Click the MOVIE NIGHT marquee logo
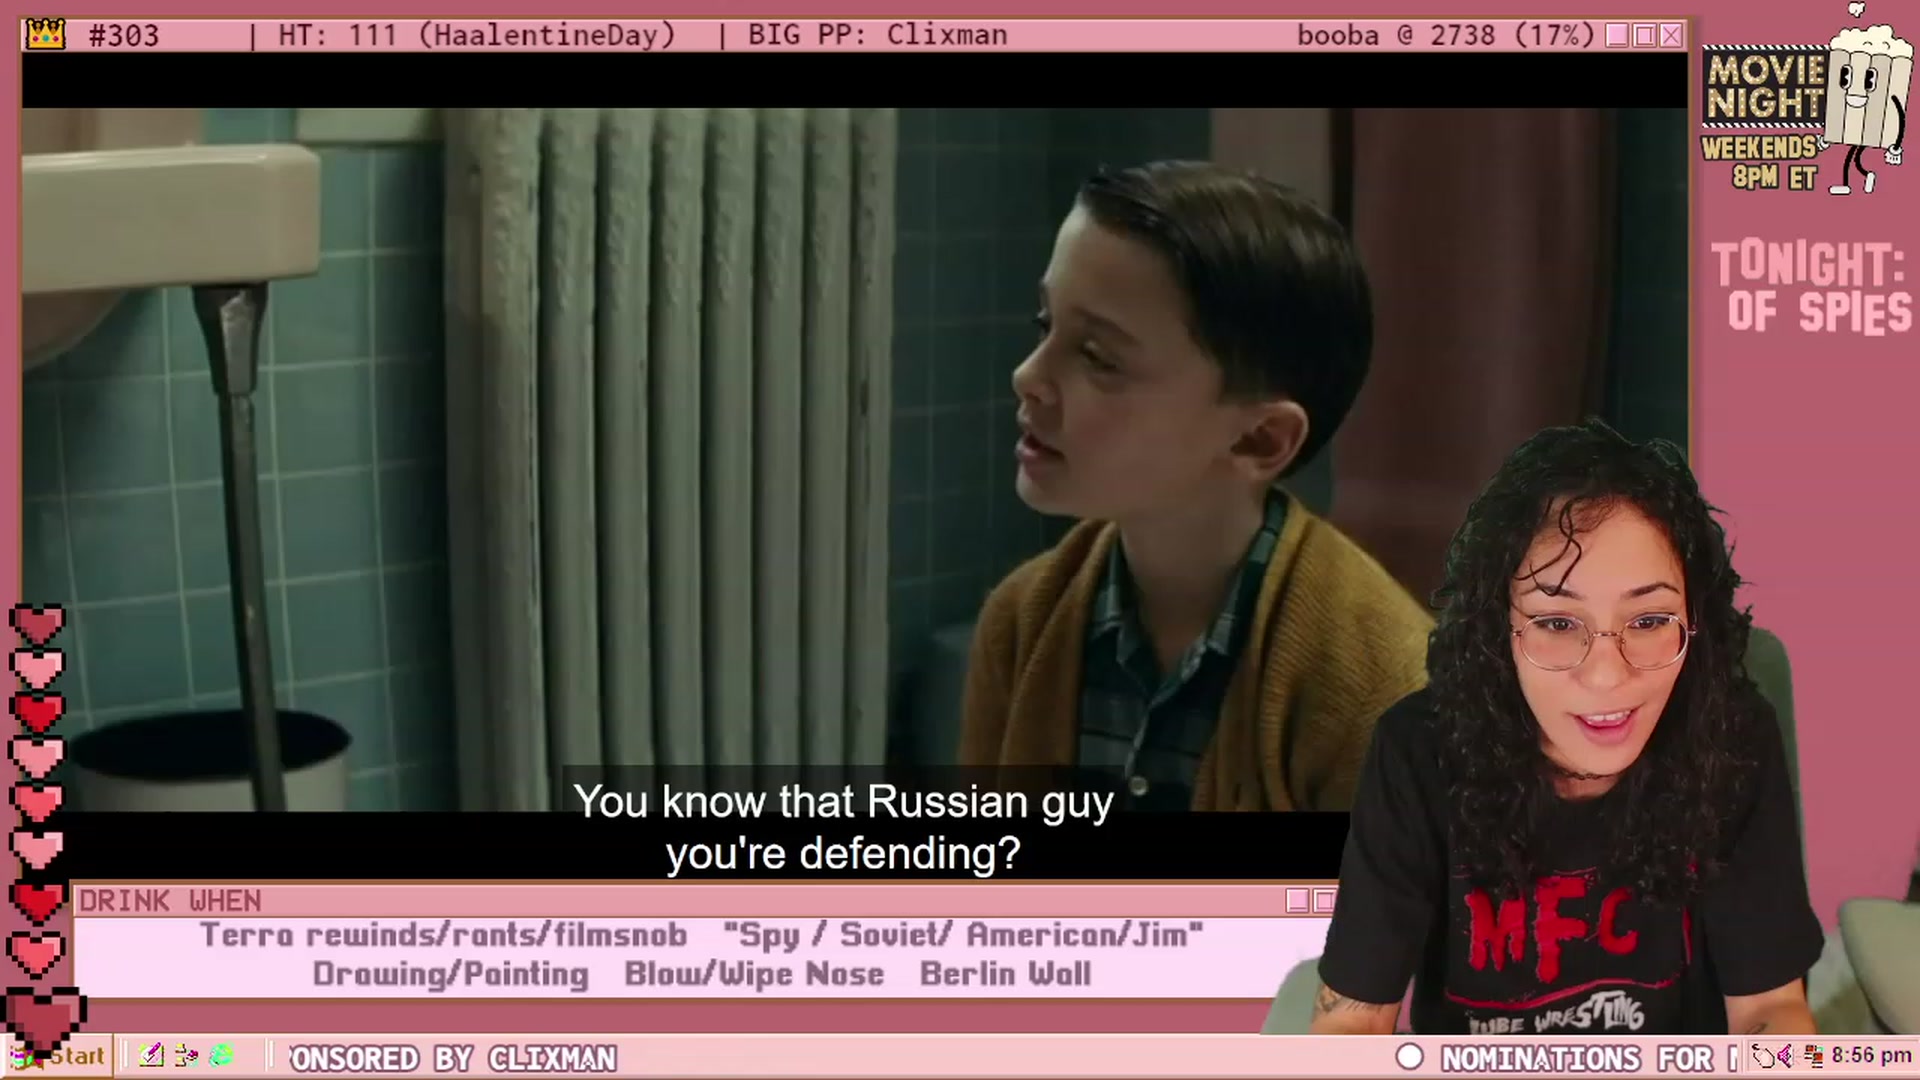Viewport: 1920px width, 1080px height. 1766,87
